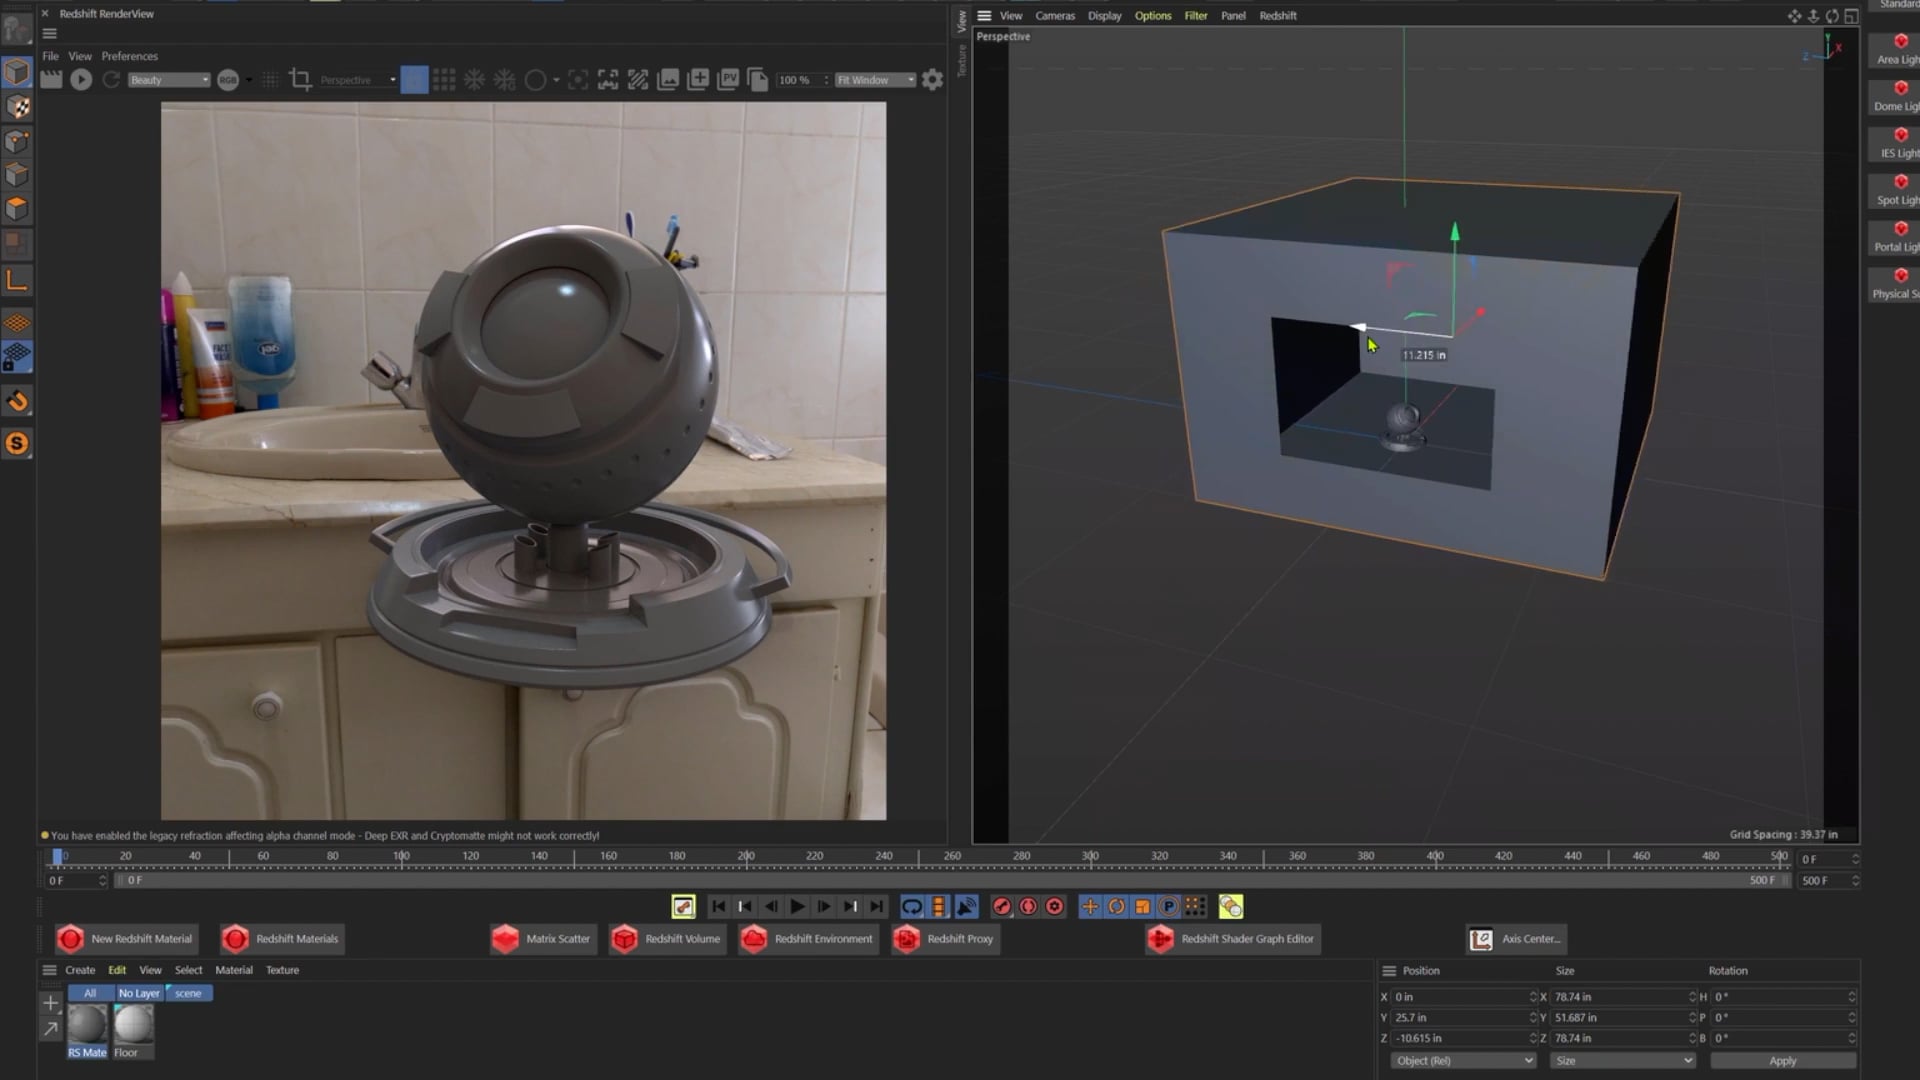Screen dimensions: 1920x1080
Task: Open the Object (Rel) coordinate dropdown
Action: click(1462, 1060)
